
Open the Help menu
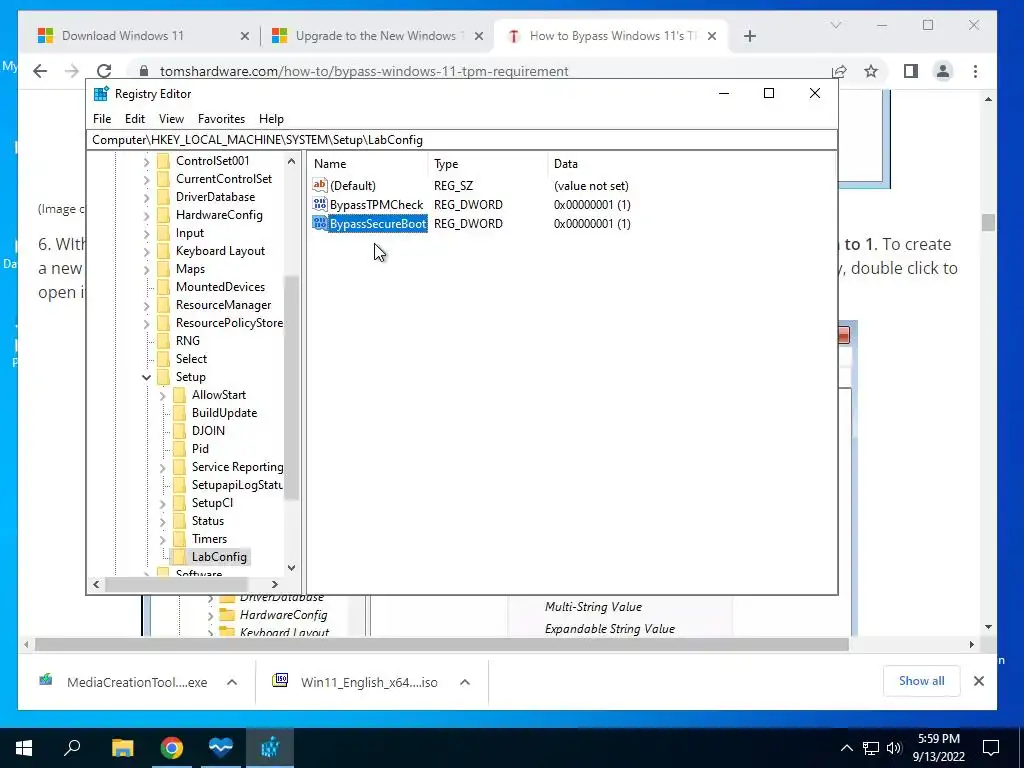point(271,119)
